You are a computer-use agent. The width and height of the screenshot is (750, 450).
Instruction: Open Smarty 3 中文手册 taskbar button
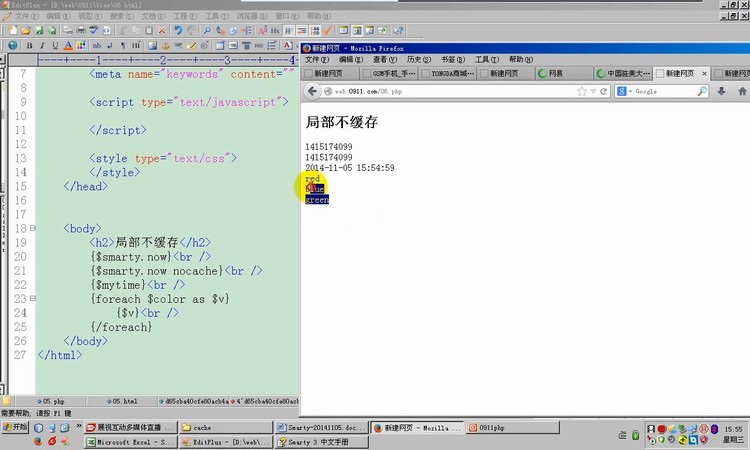[322, 442]
